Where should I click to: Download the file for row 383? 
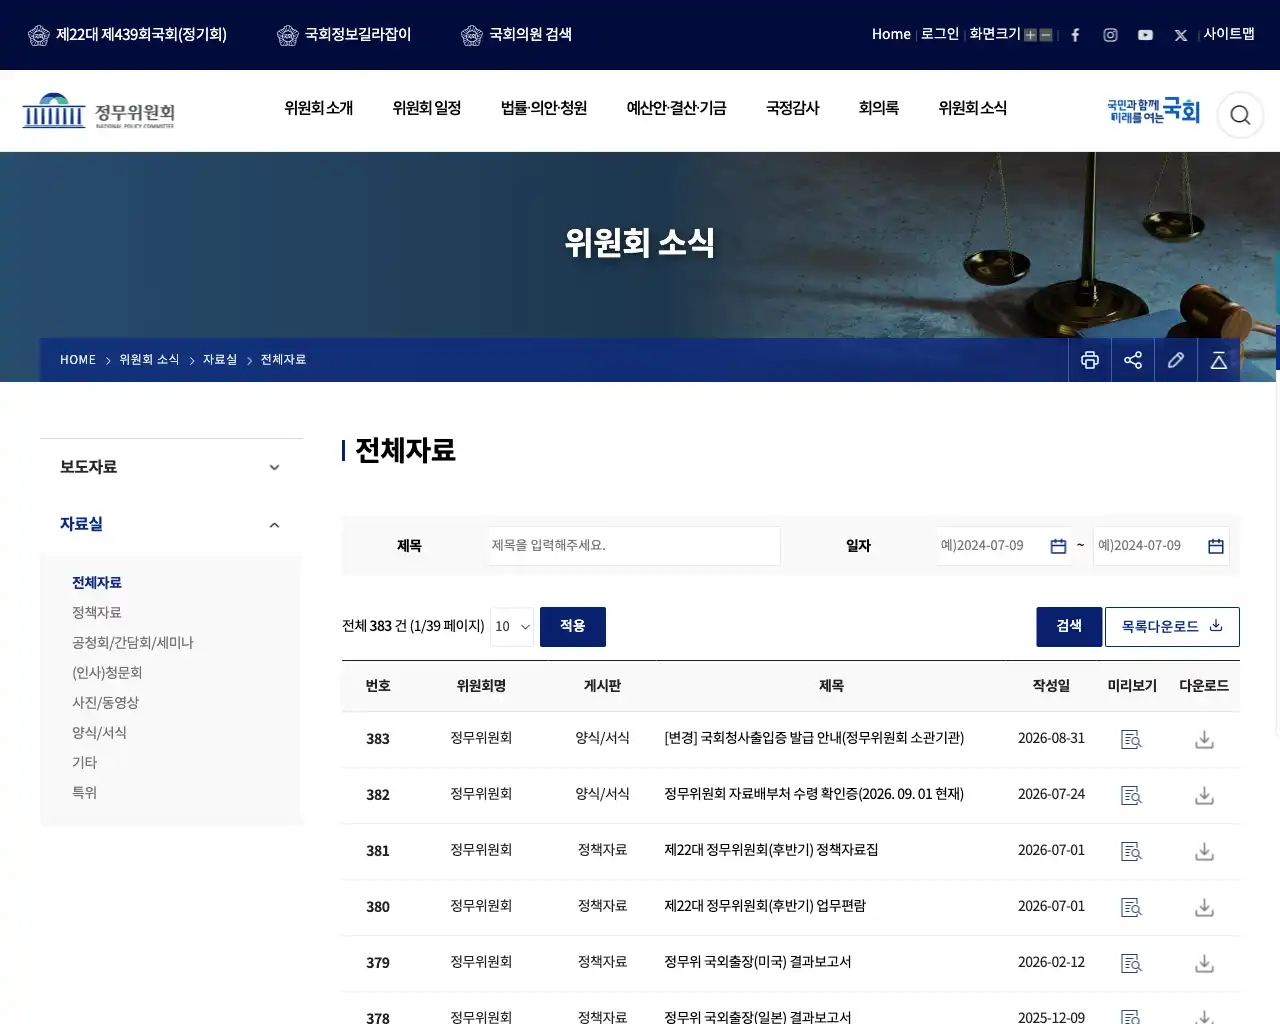pos(1205,740)
